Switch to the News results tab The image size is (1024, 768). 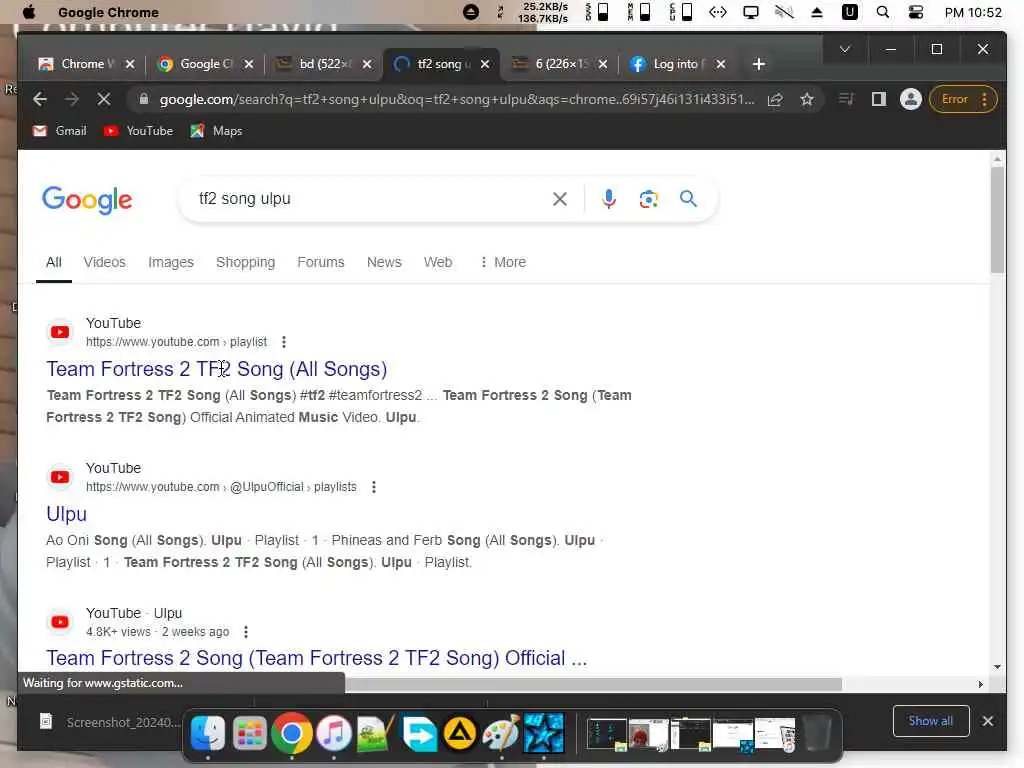tap(384, 262)
